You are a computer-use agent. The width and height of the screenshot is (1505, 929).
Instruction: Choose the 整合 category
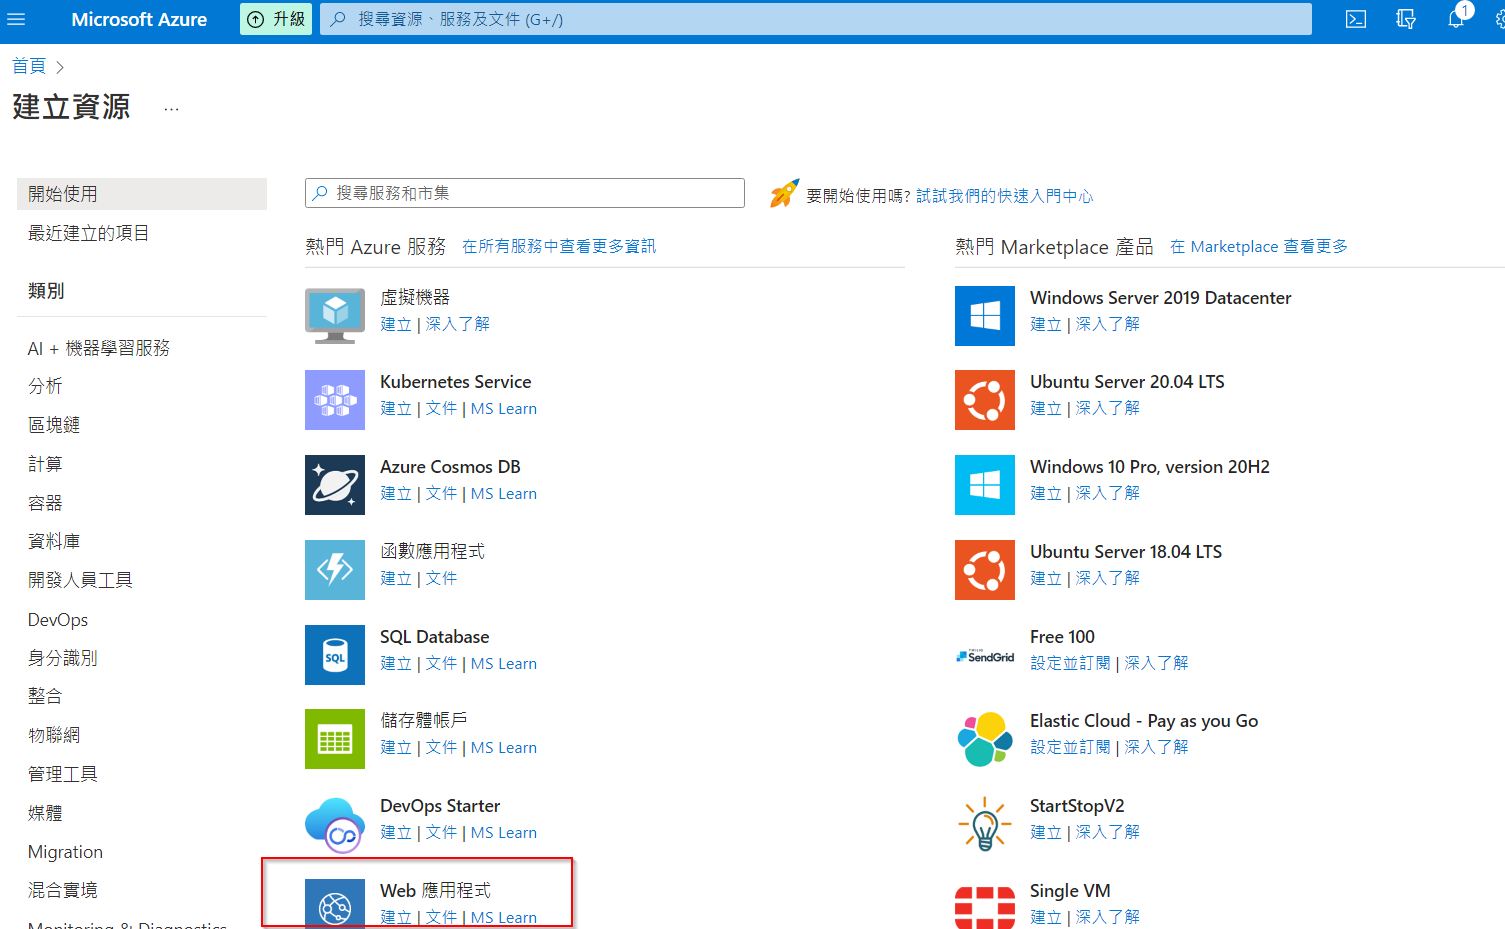click(x=45, y=696)
